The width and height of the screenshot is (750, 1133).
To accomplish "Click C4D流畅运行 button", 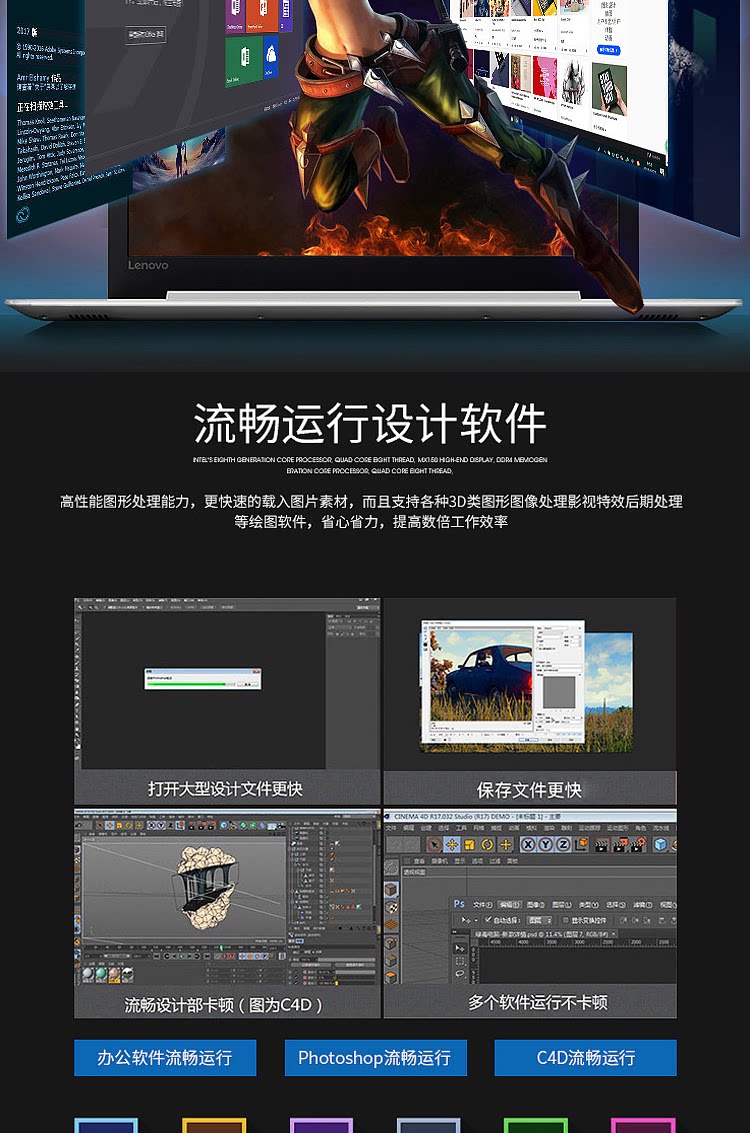I will tap(585, 1058).
